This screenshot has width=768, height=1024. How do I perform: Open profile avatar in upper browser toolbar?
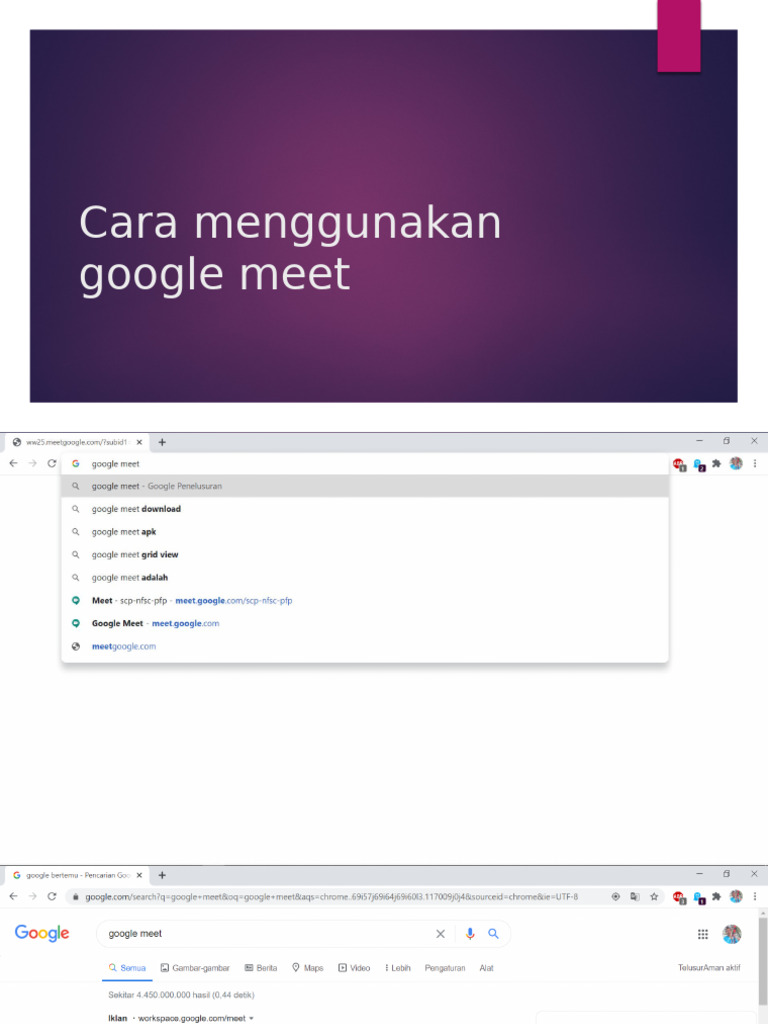point(736,463)
